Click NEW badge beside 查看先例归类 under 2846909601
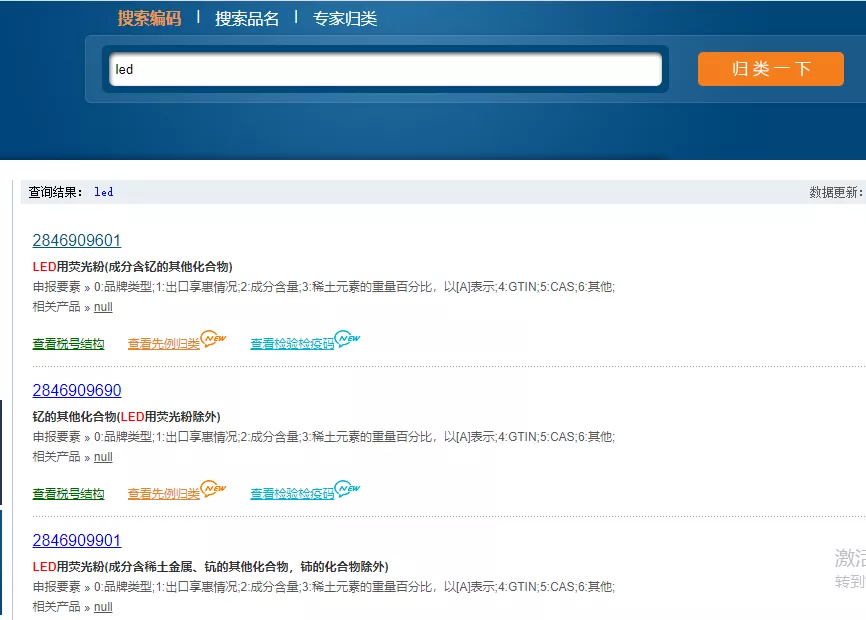This screenshot has height=620, width=866. click(x=213, y=338)
